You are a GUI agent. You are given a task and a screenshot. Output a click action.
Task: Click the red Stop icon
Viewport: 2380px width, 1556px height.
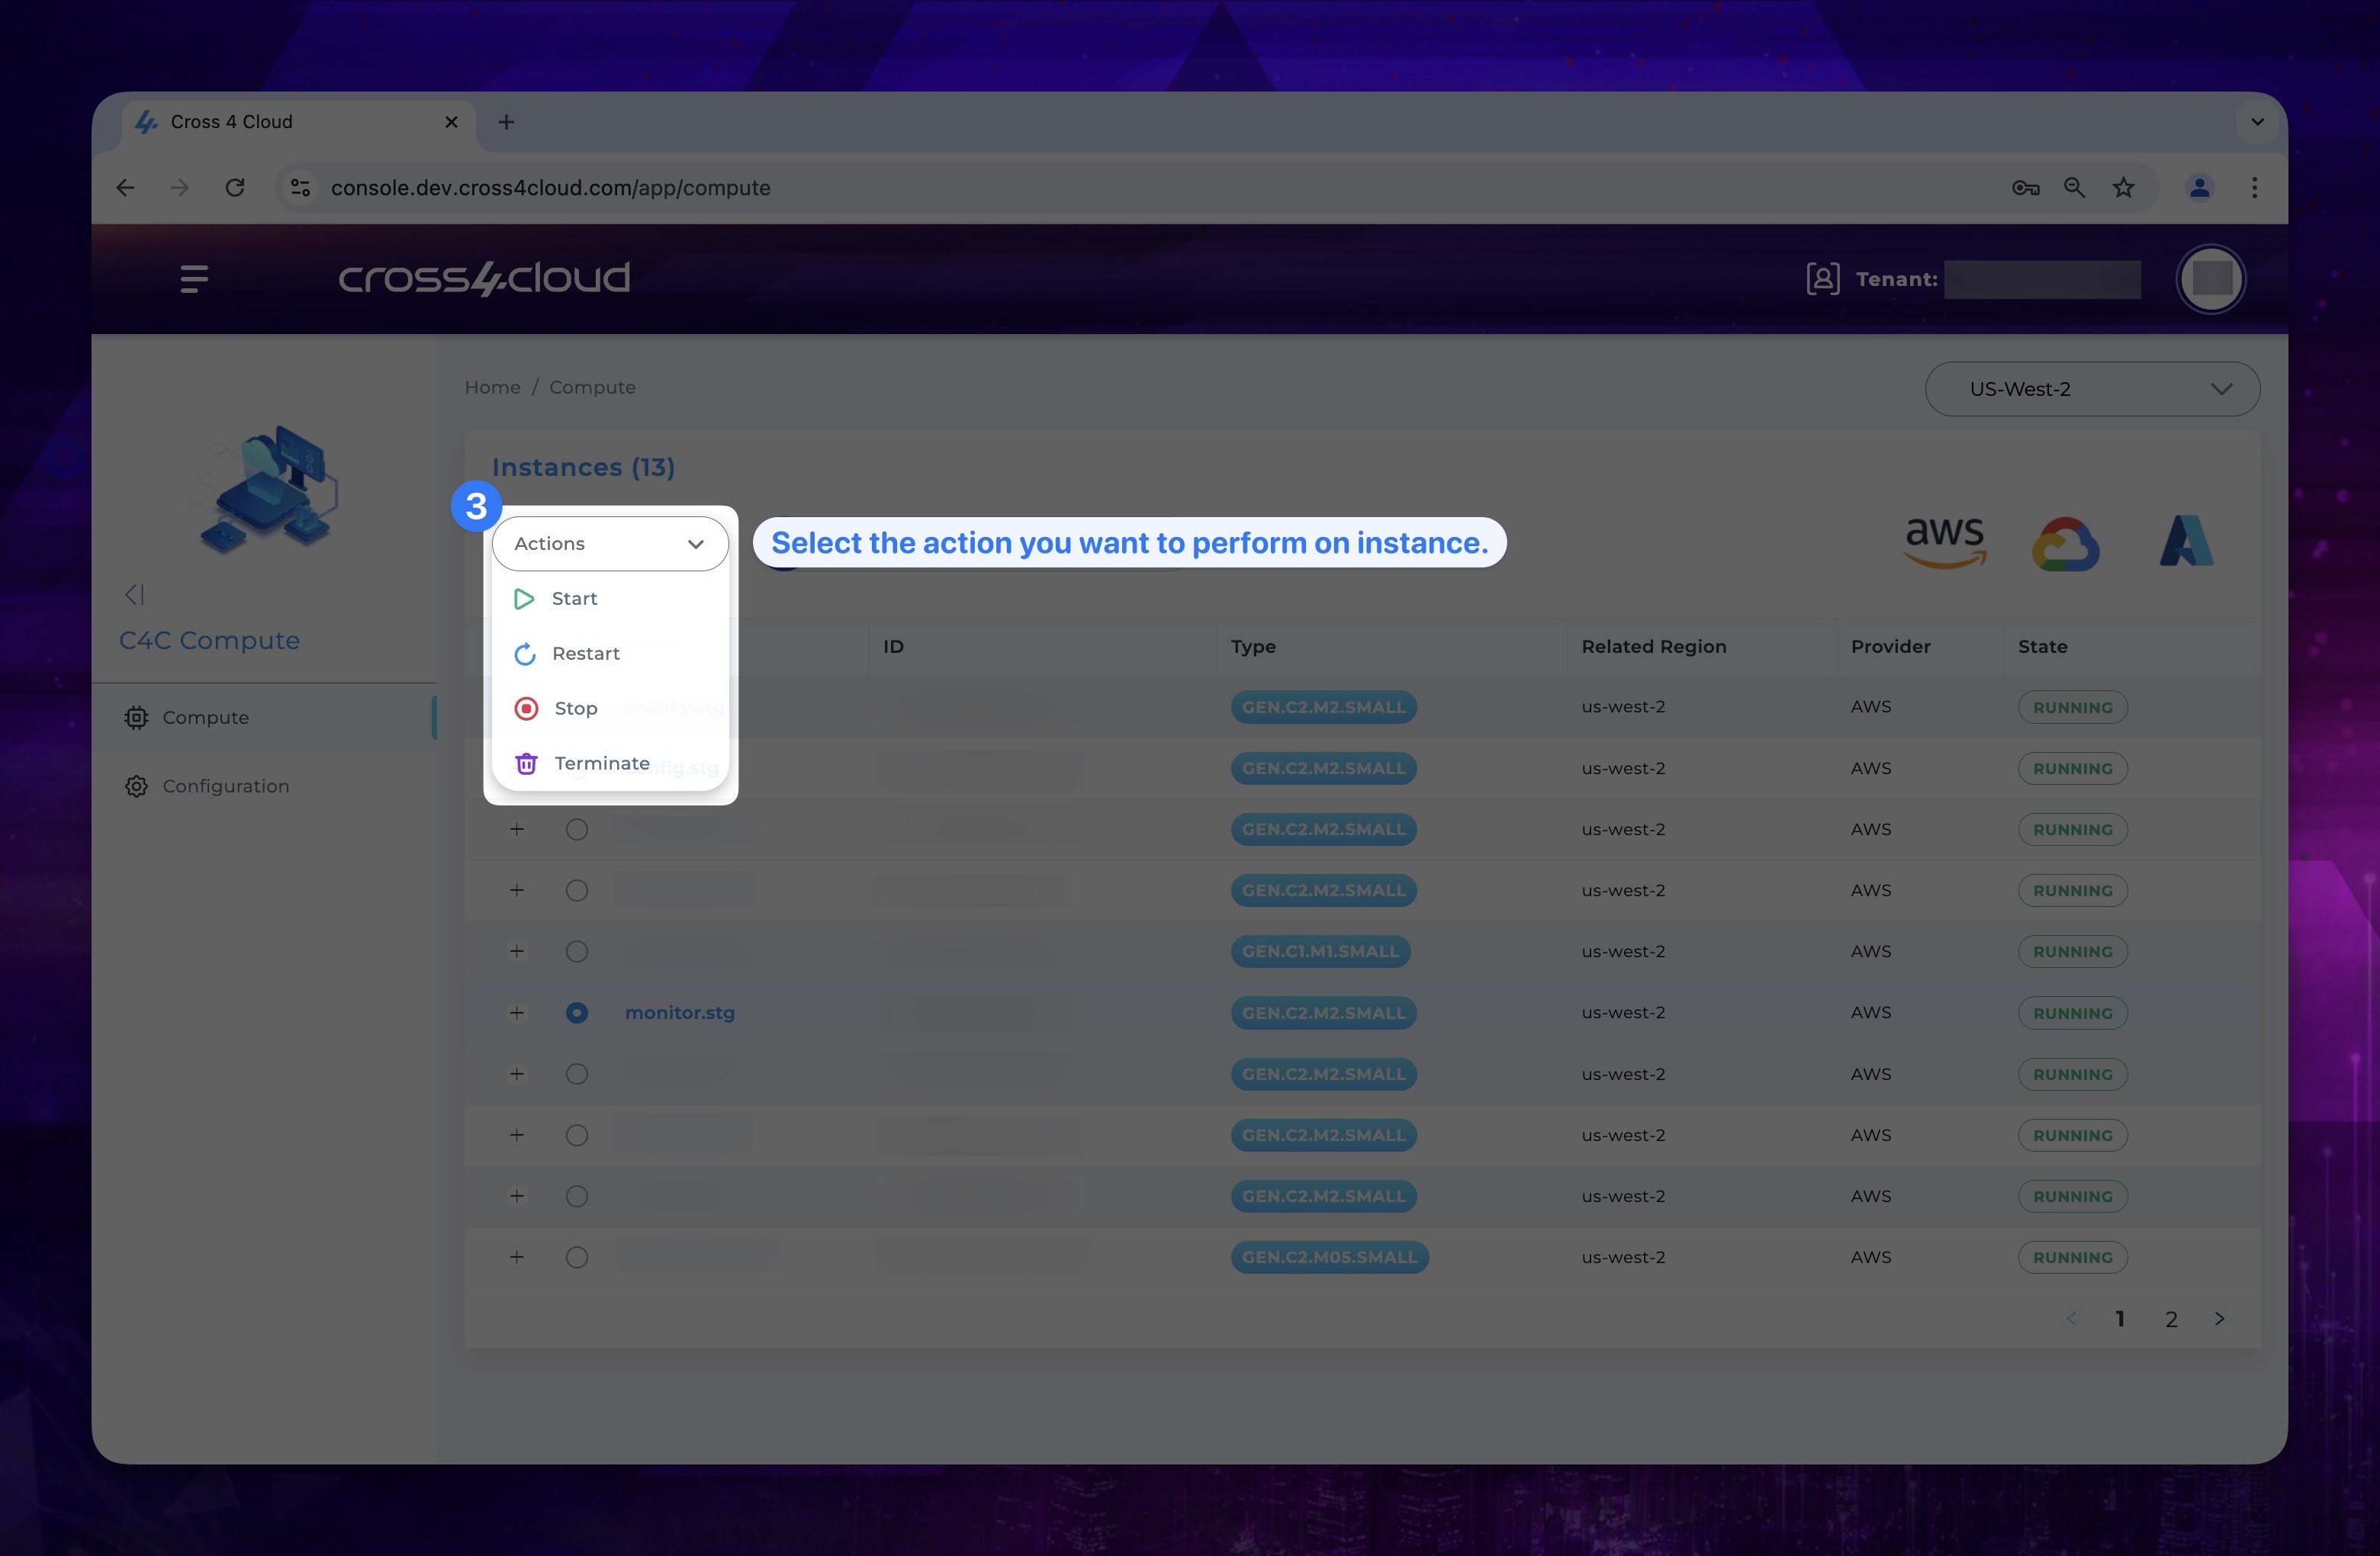[x=526, y=709]
